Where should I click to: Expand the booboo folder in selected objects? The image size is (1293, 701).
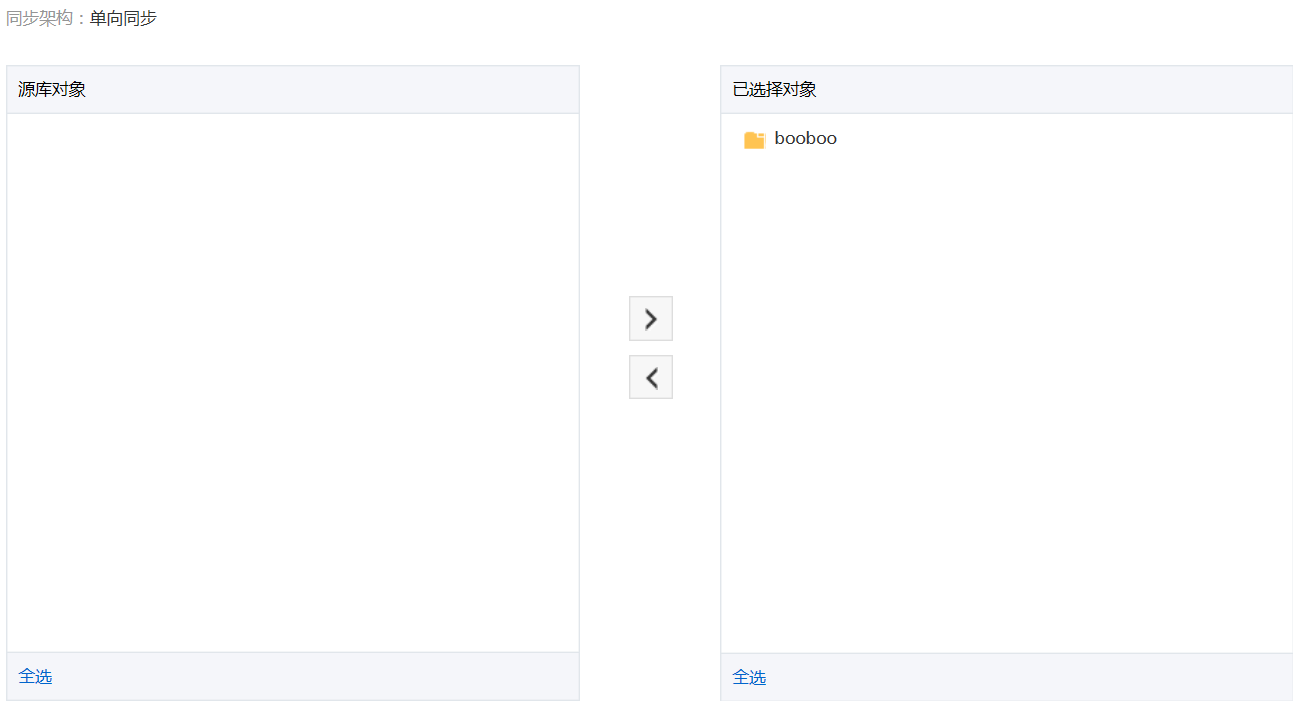[754, 140]
